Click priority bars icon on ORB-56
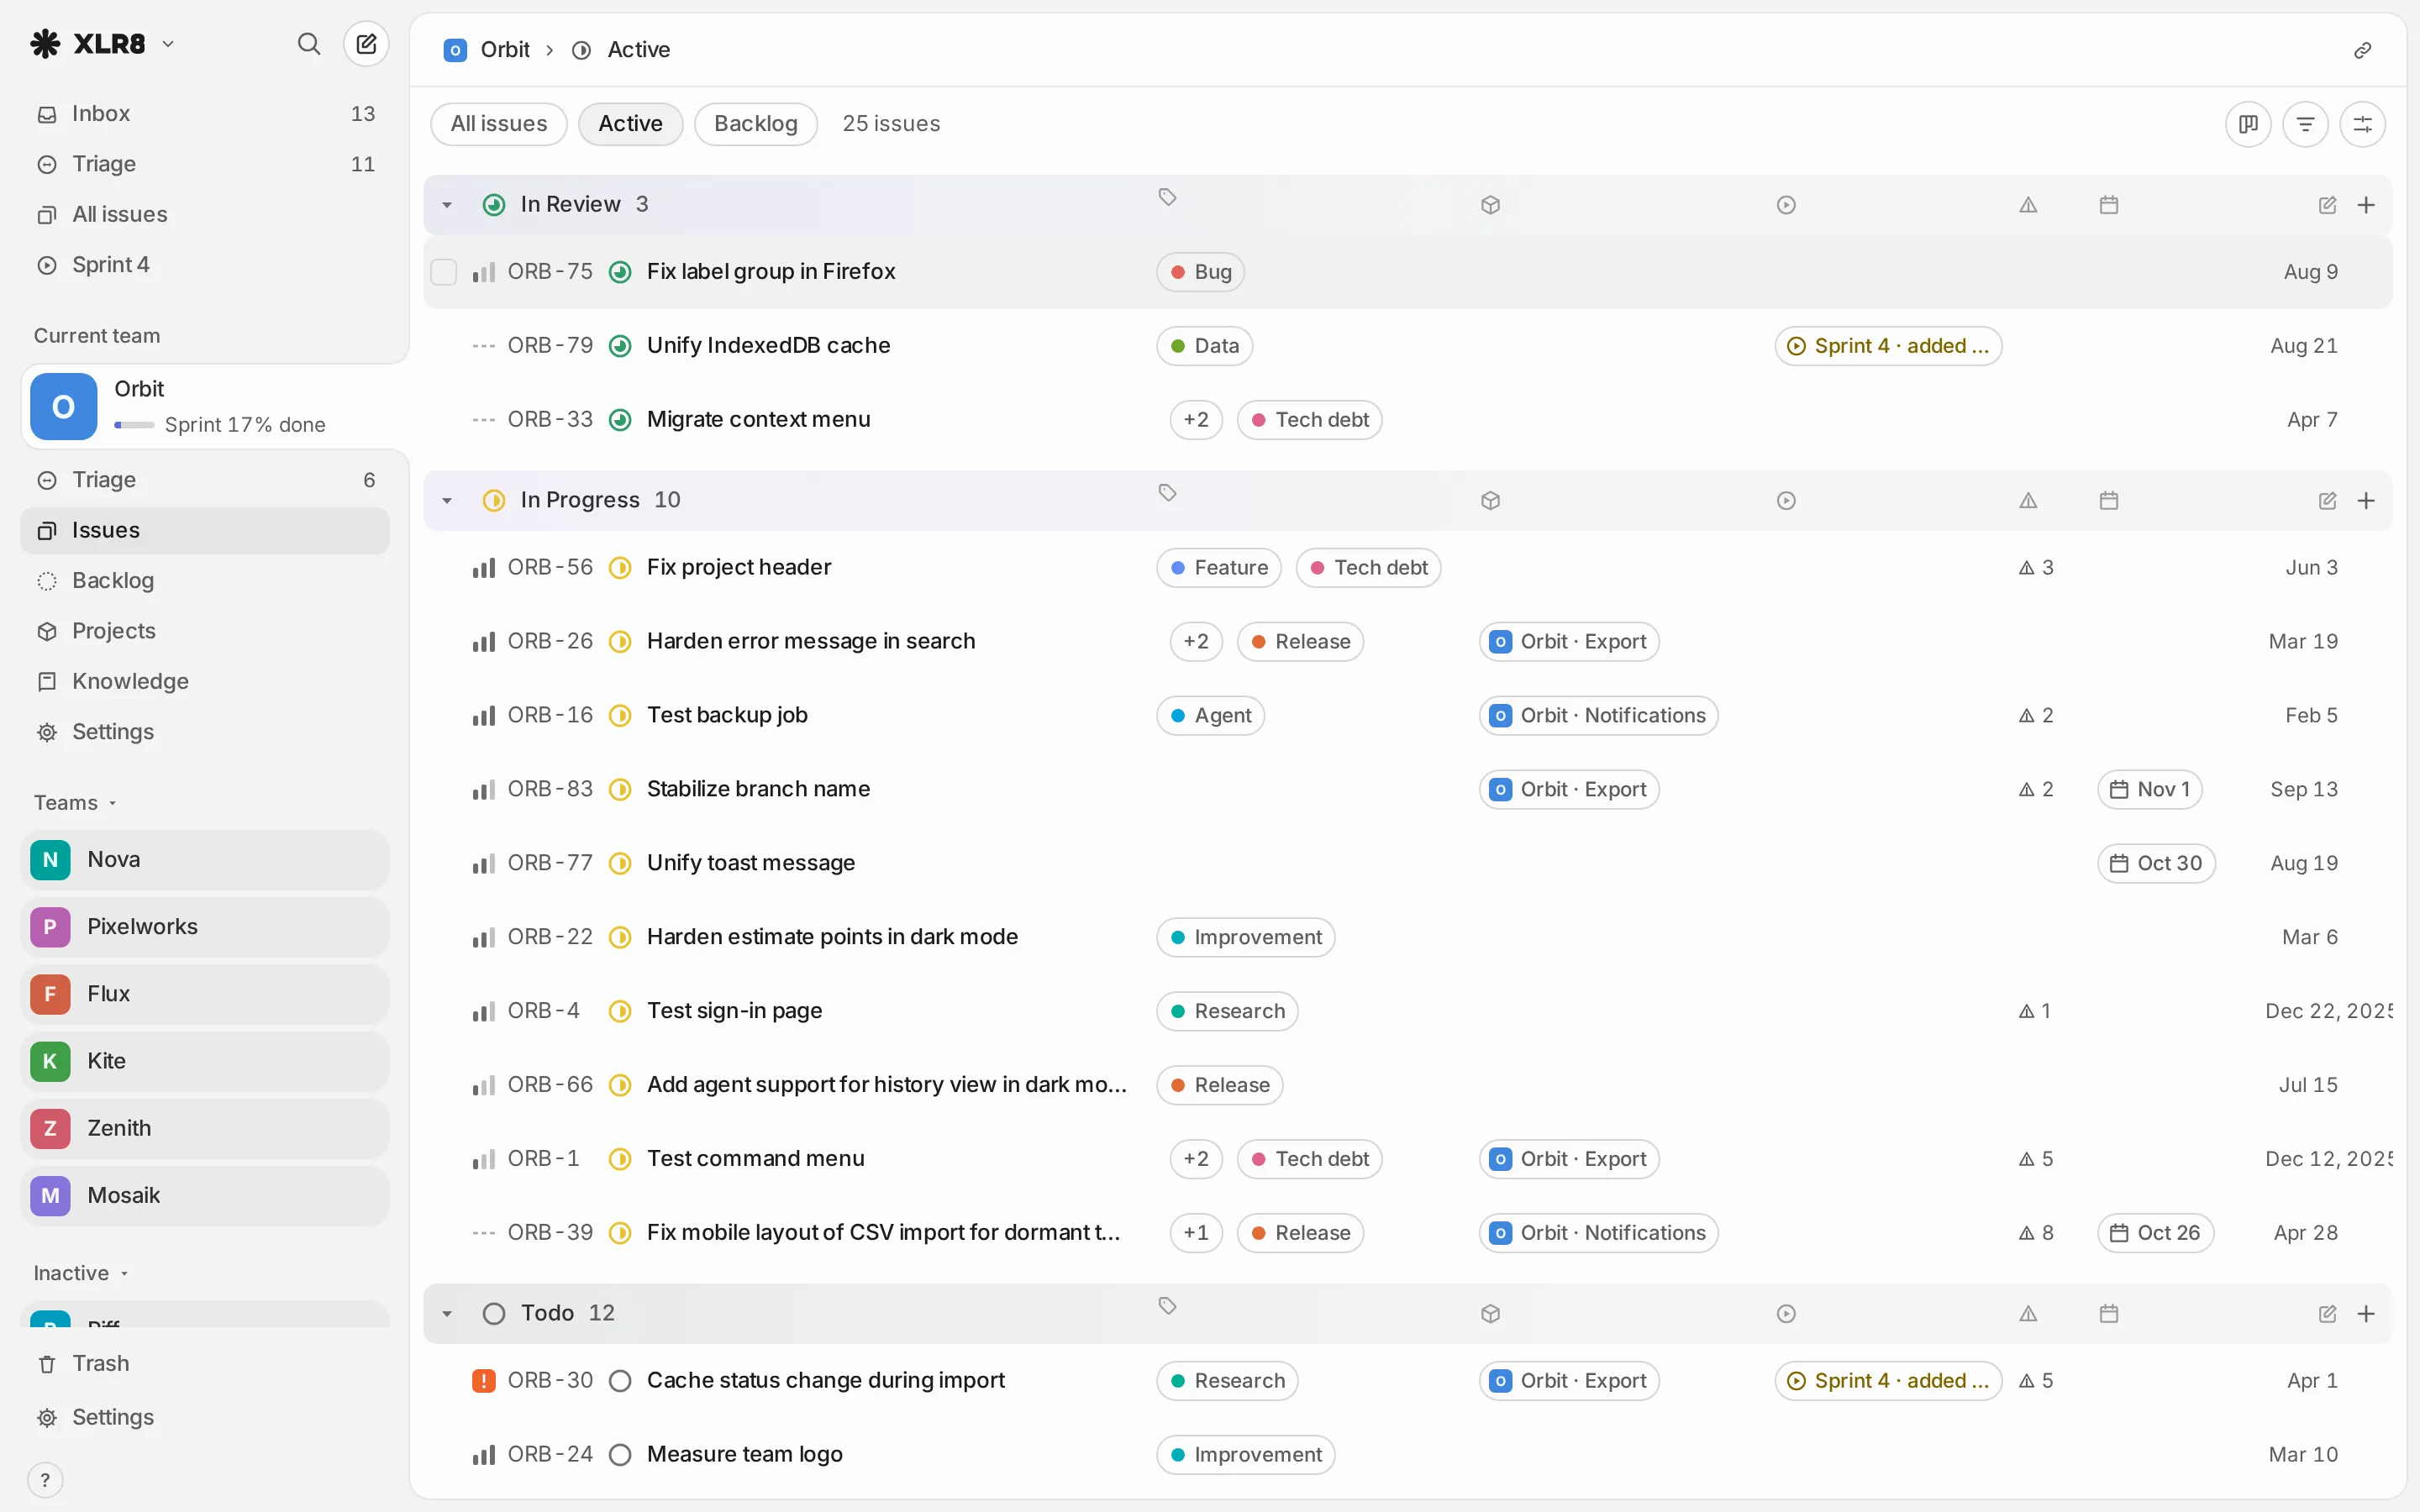Viewport: 2420px width, 1512px height. (x=483, y=568)
